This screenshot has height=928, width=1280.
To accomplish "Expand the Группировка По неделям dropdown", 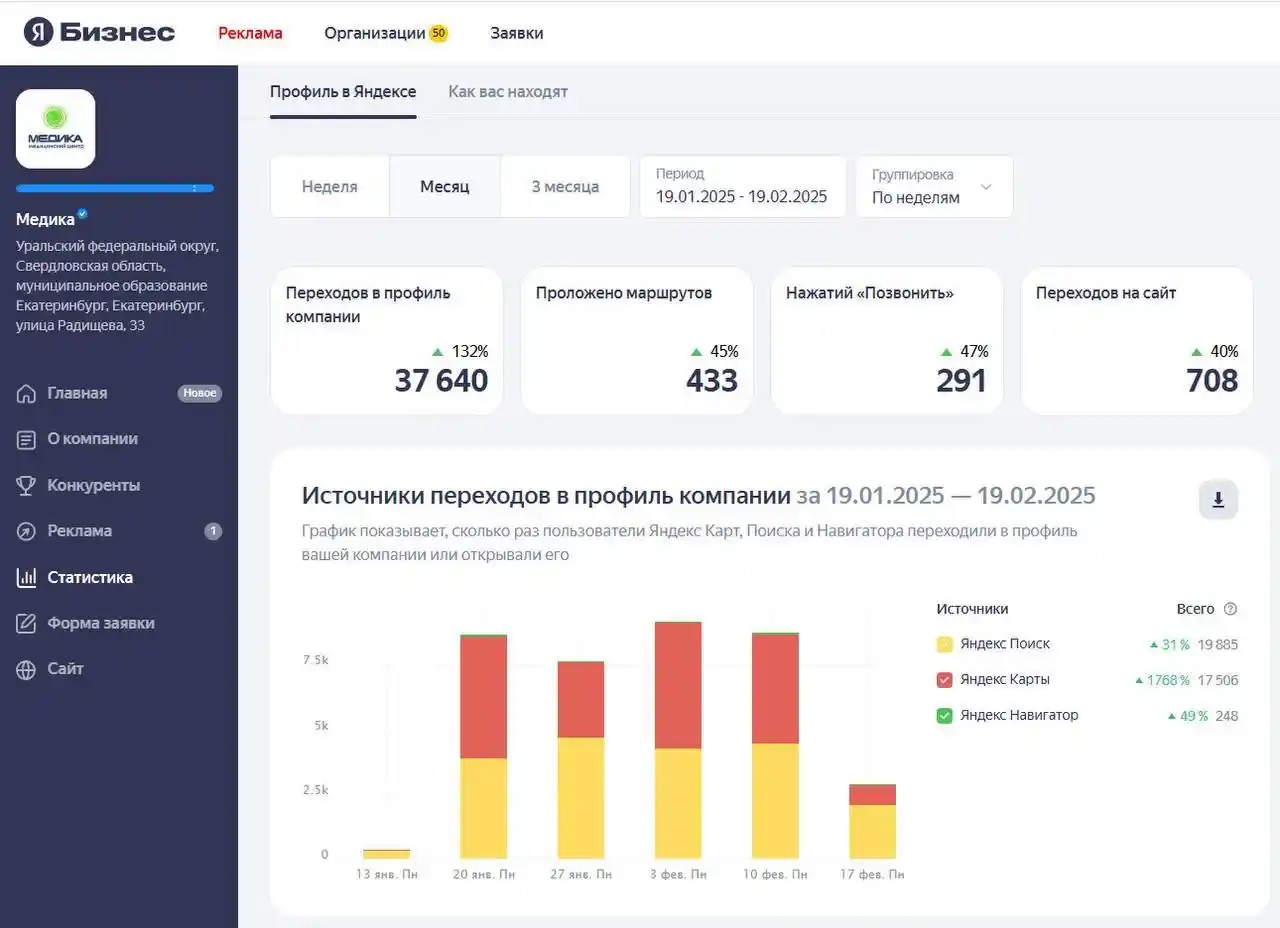I will (934, 186).
